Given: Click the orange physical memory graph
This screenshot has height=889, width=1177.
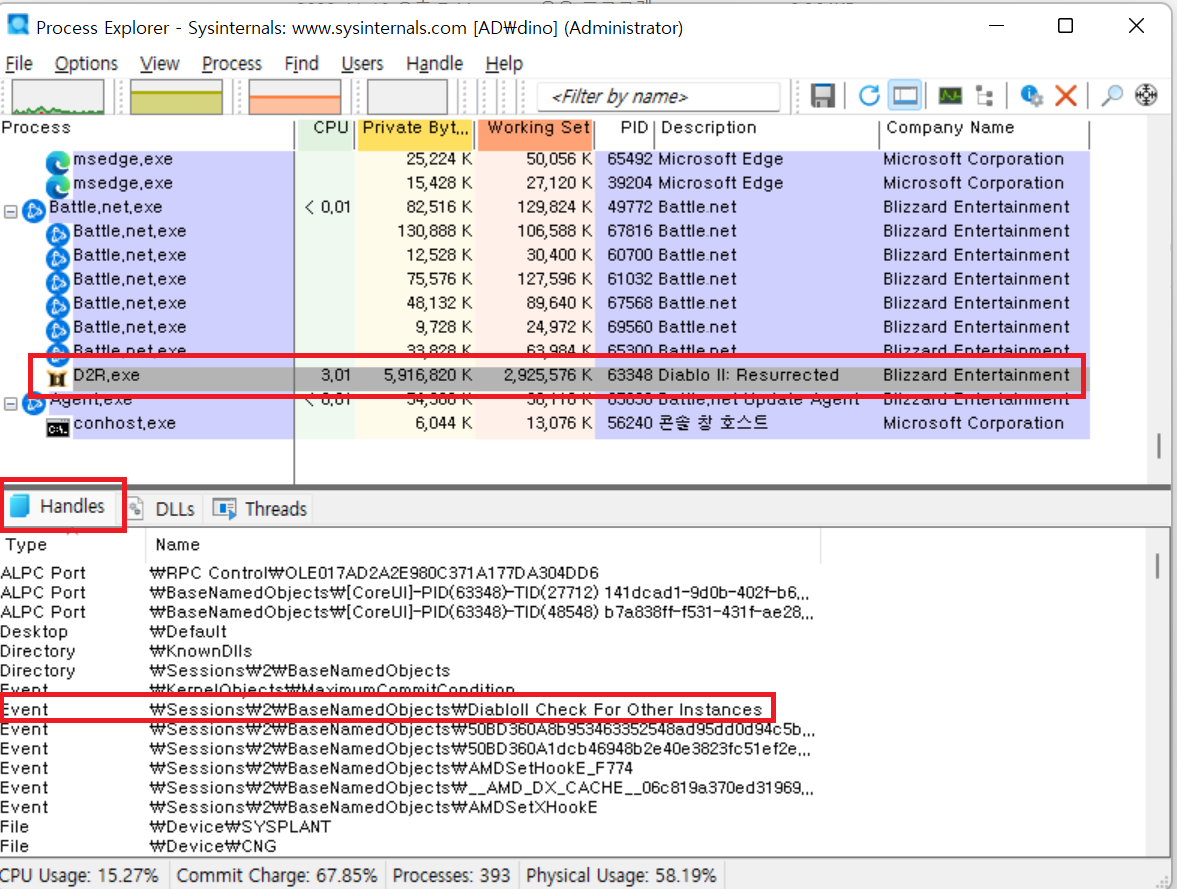Looking at the screenshot, I should click(294, 97).
